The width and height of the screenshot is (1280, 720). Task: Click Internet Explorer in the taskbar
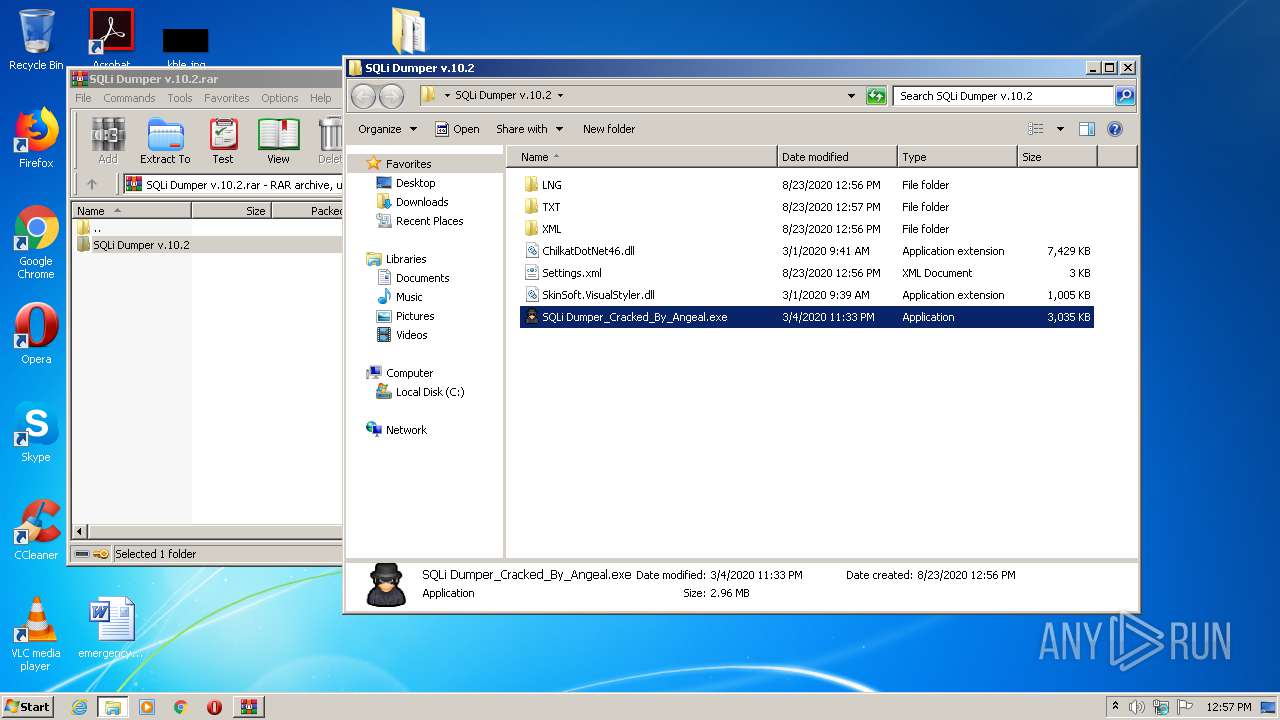pyautogui.click(x=79, y=707)
